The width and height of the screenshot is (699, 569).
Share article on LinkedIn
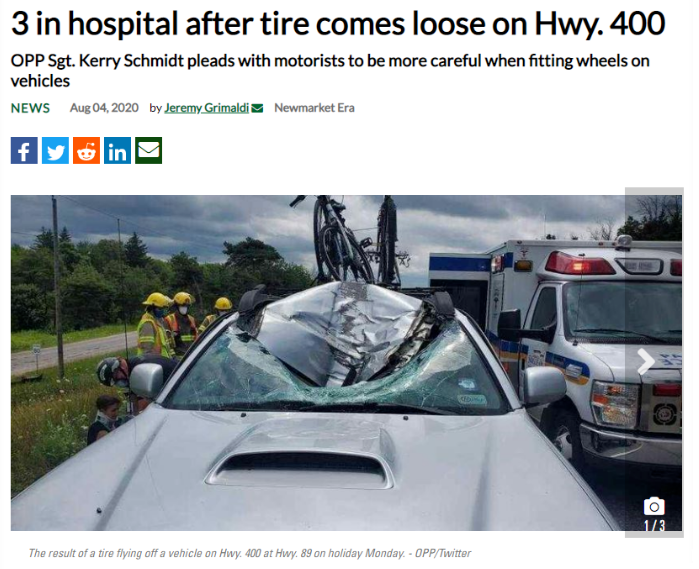tap(118, 152)
